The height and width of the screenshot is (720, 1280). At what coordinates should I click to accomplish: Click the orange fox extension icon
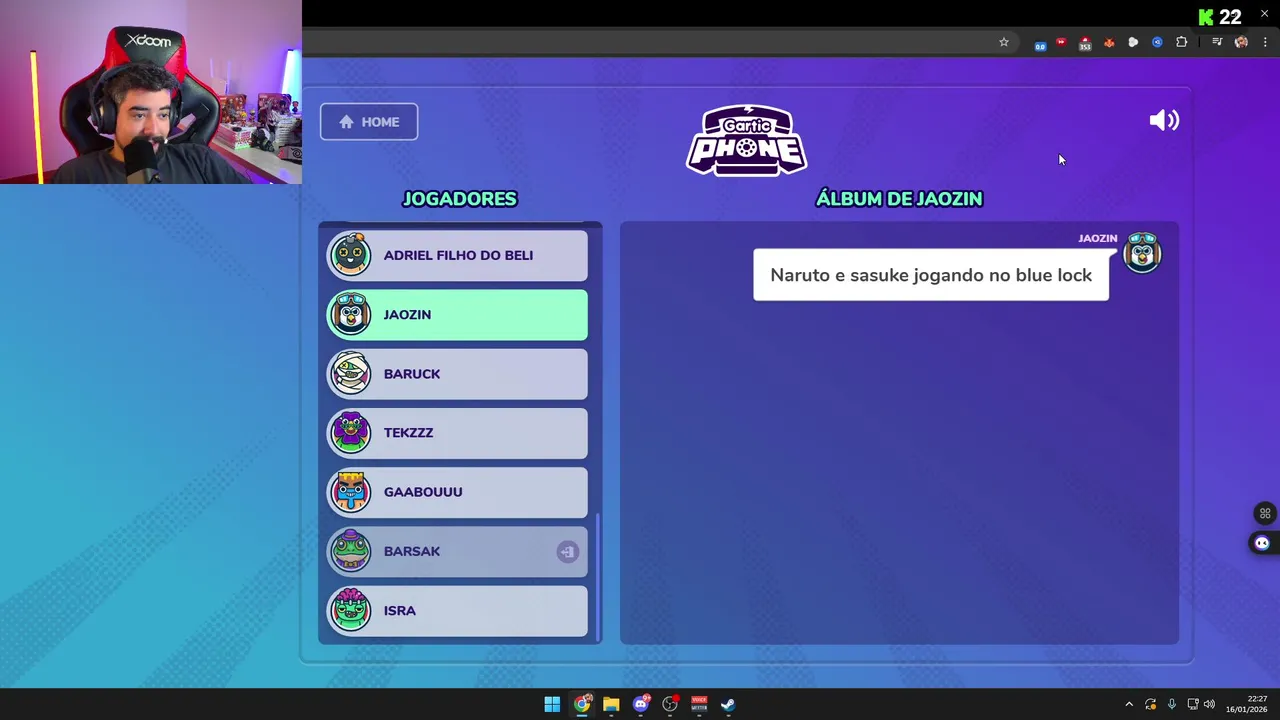click(x=1109, y=42)
